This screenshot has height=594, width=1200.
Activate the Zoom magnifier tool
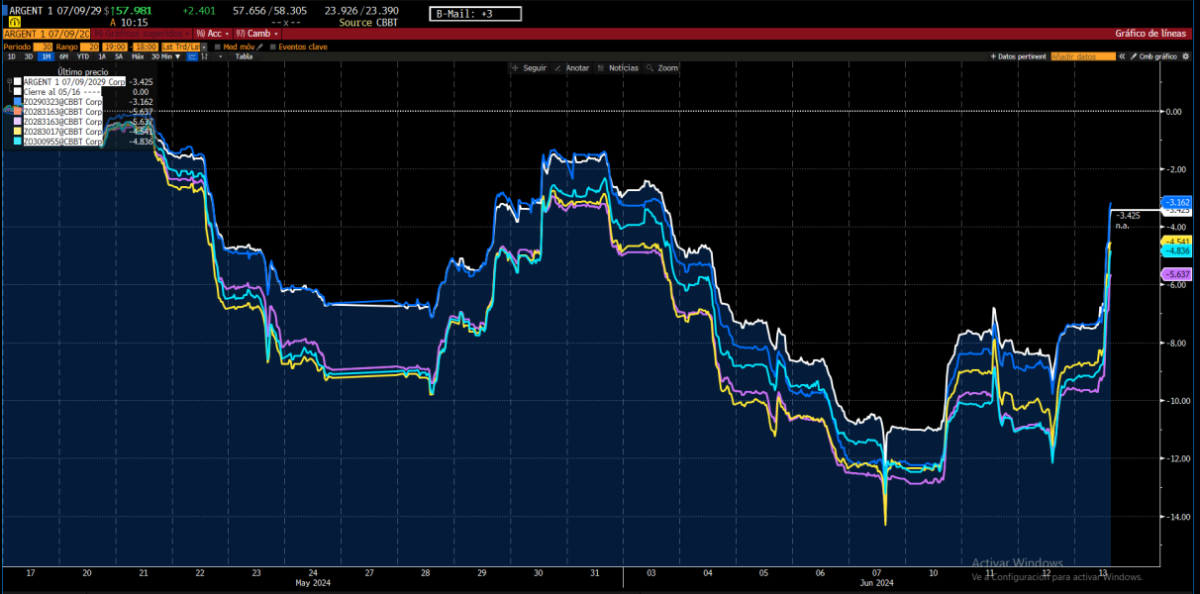click(662, 68)
